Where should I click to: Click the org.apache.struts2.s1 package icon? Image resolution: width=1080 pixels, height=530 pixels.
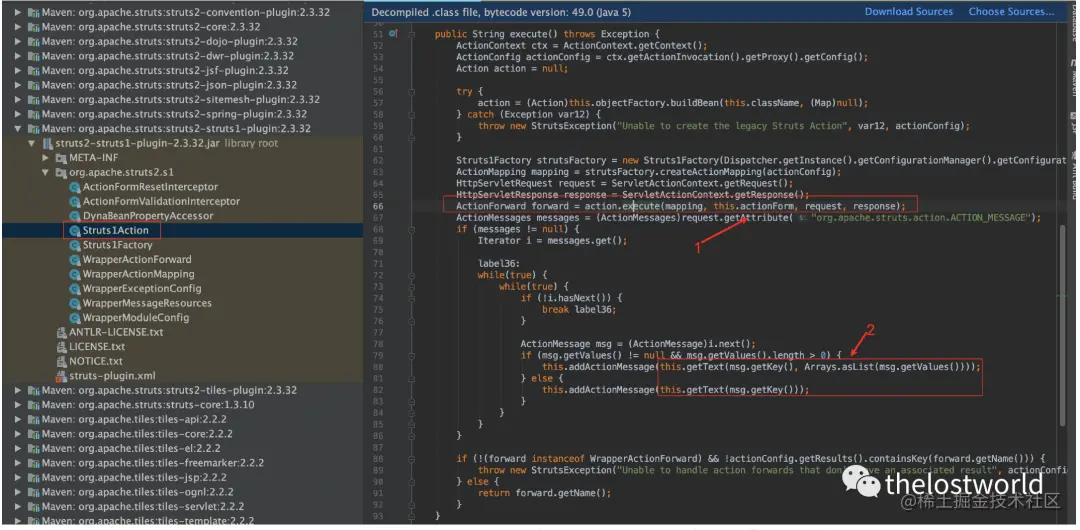click(61, 172)
